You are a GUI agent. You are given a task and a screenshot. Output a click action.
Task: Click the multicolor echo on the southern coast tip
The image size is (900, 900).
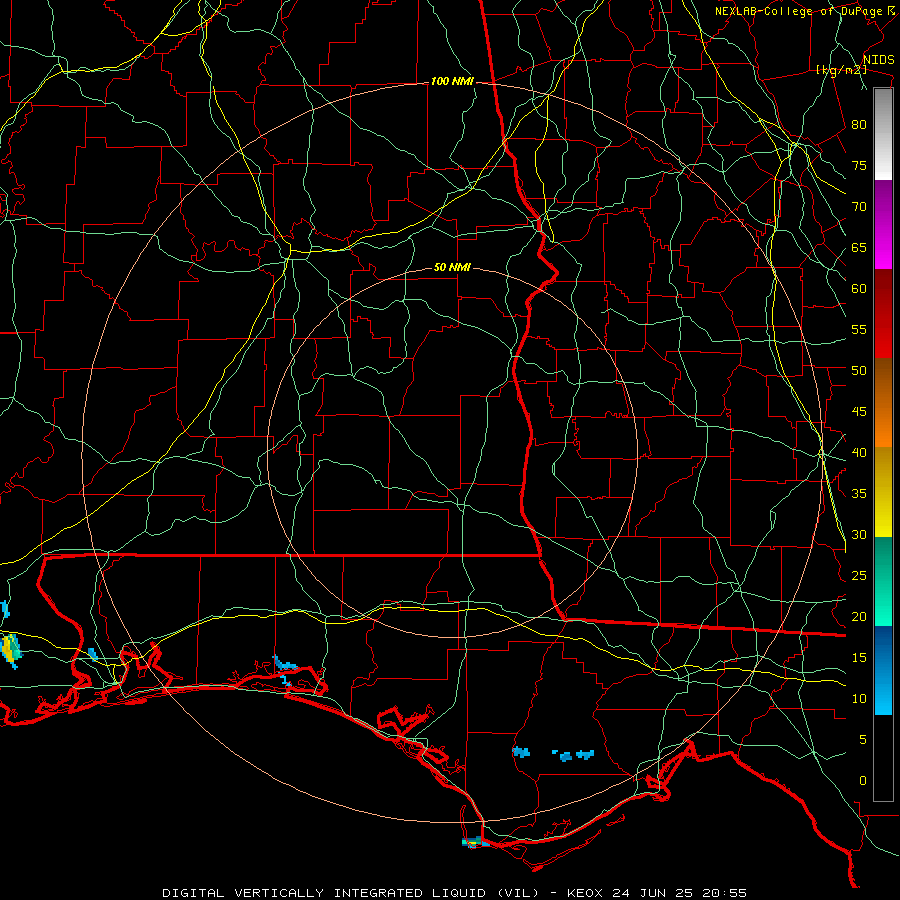coord(475,842)
